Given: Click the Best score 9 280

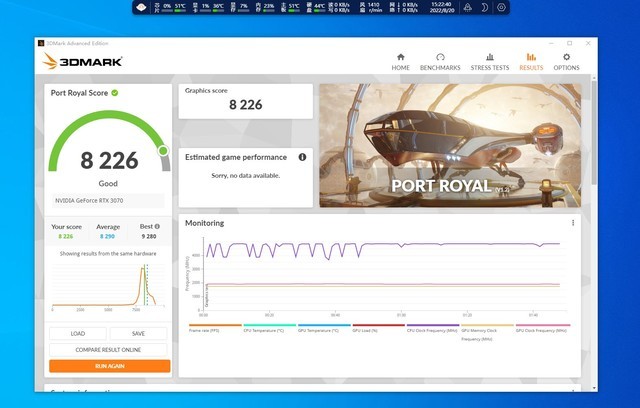Looking at the screenshot, I should coord(149,236).
